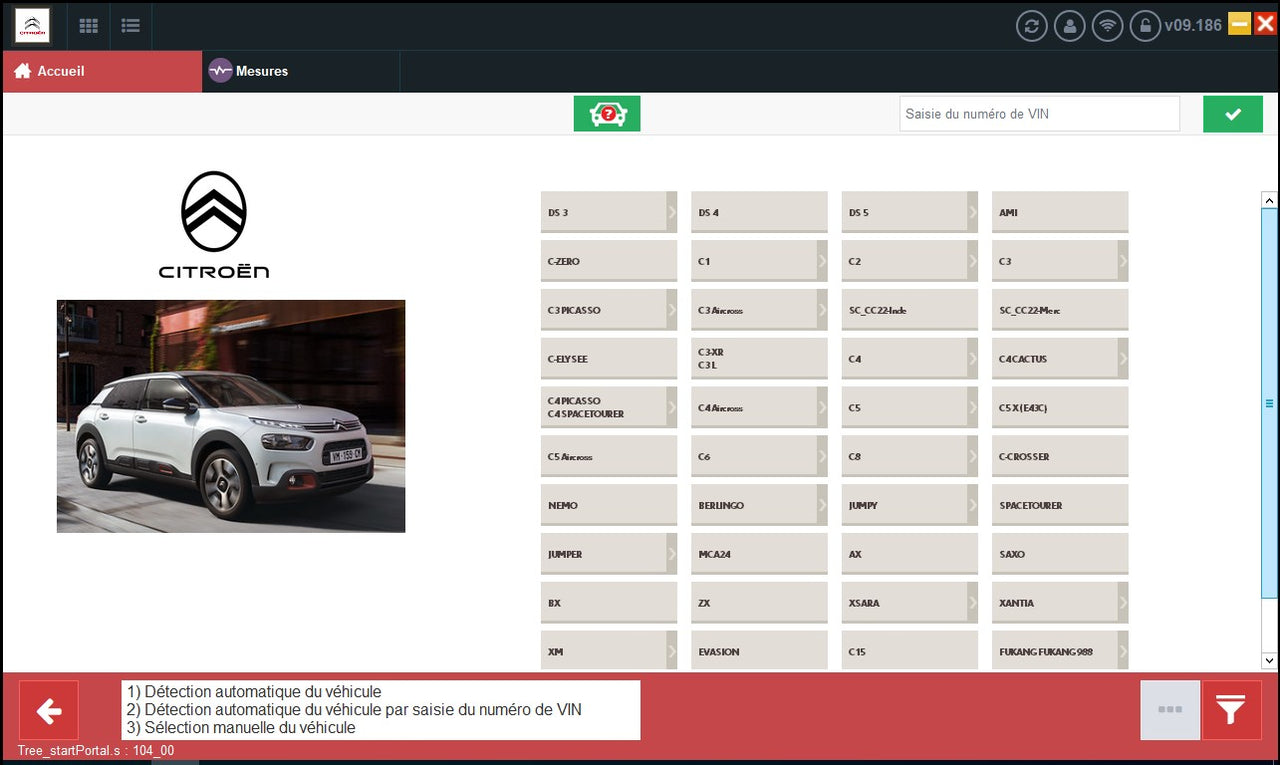1280x765 pixels.
Task: Click the Wi-Fi connectivity icon
Action: tap(1107, 25)
